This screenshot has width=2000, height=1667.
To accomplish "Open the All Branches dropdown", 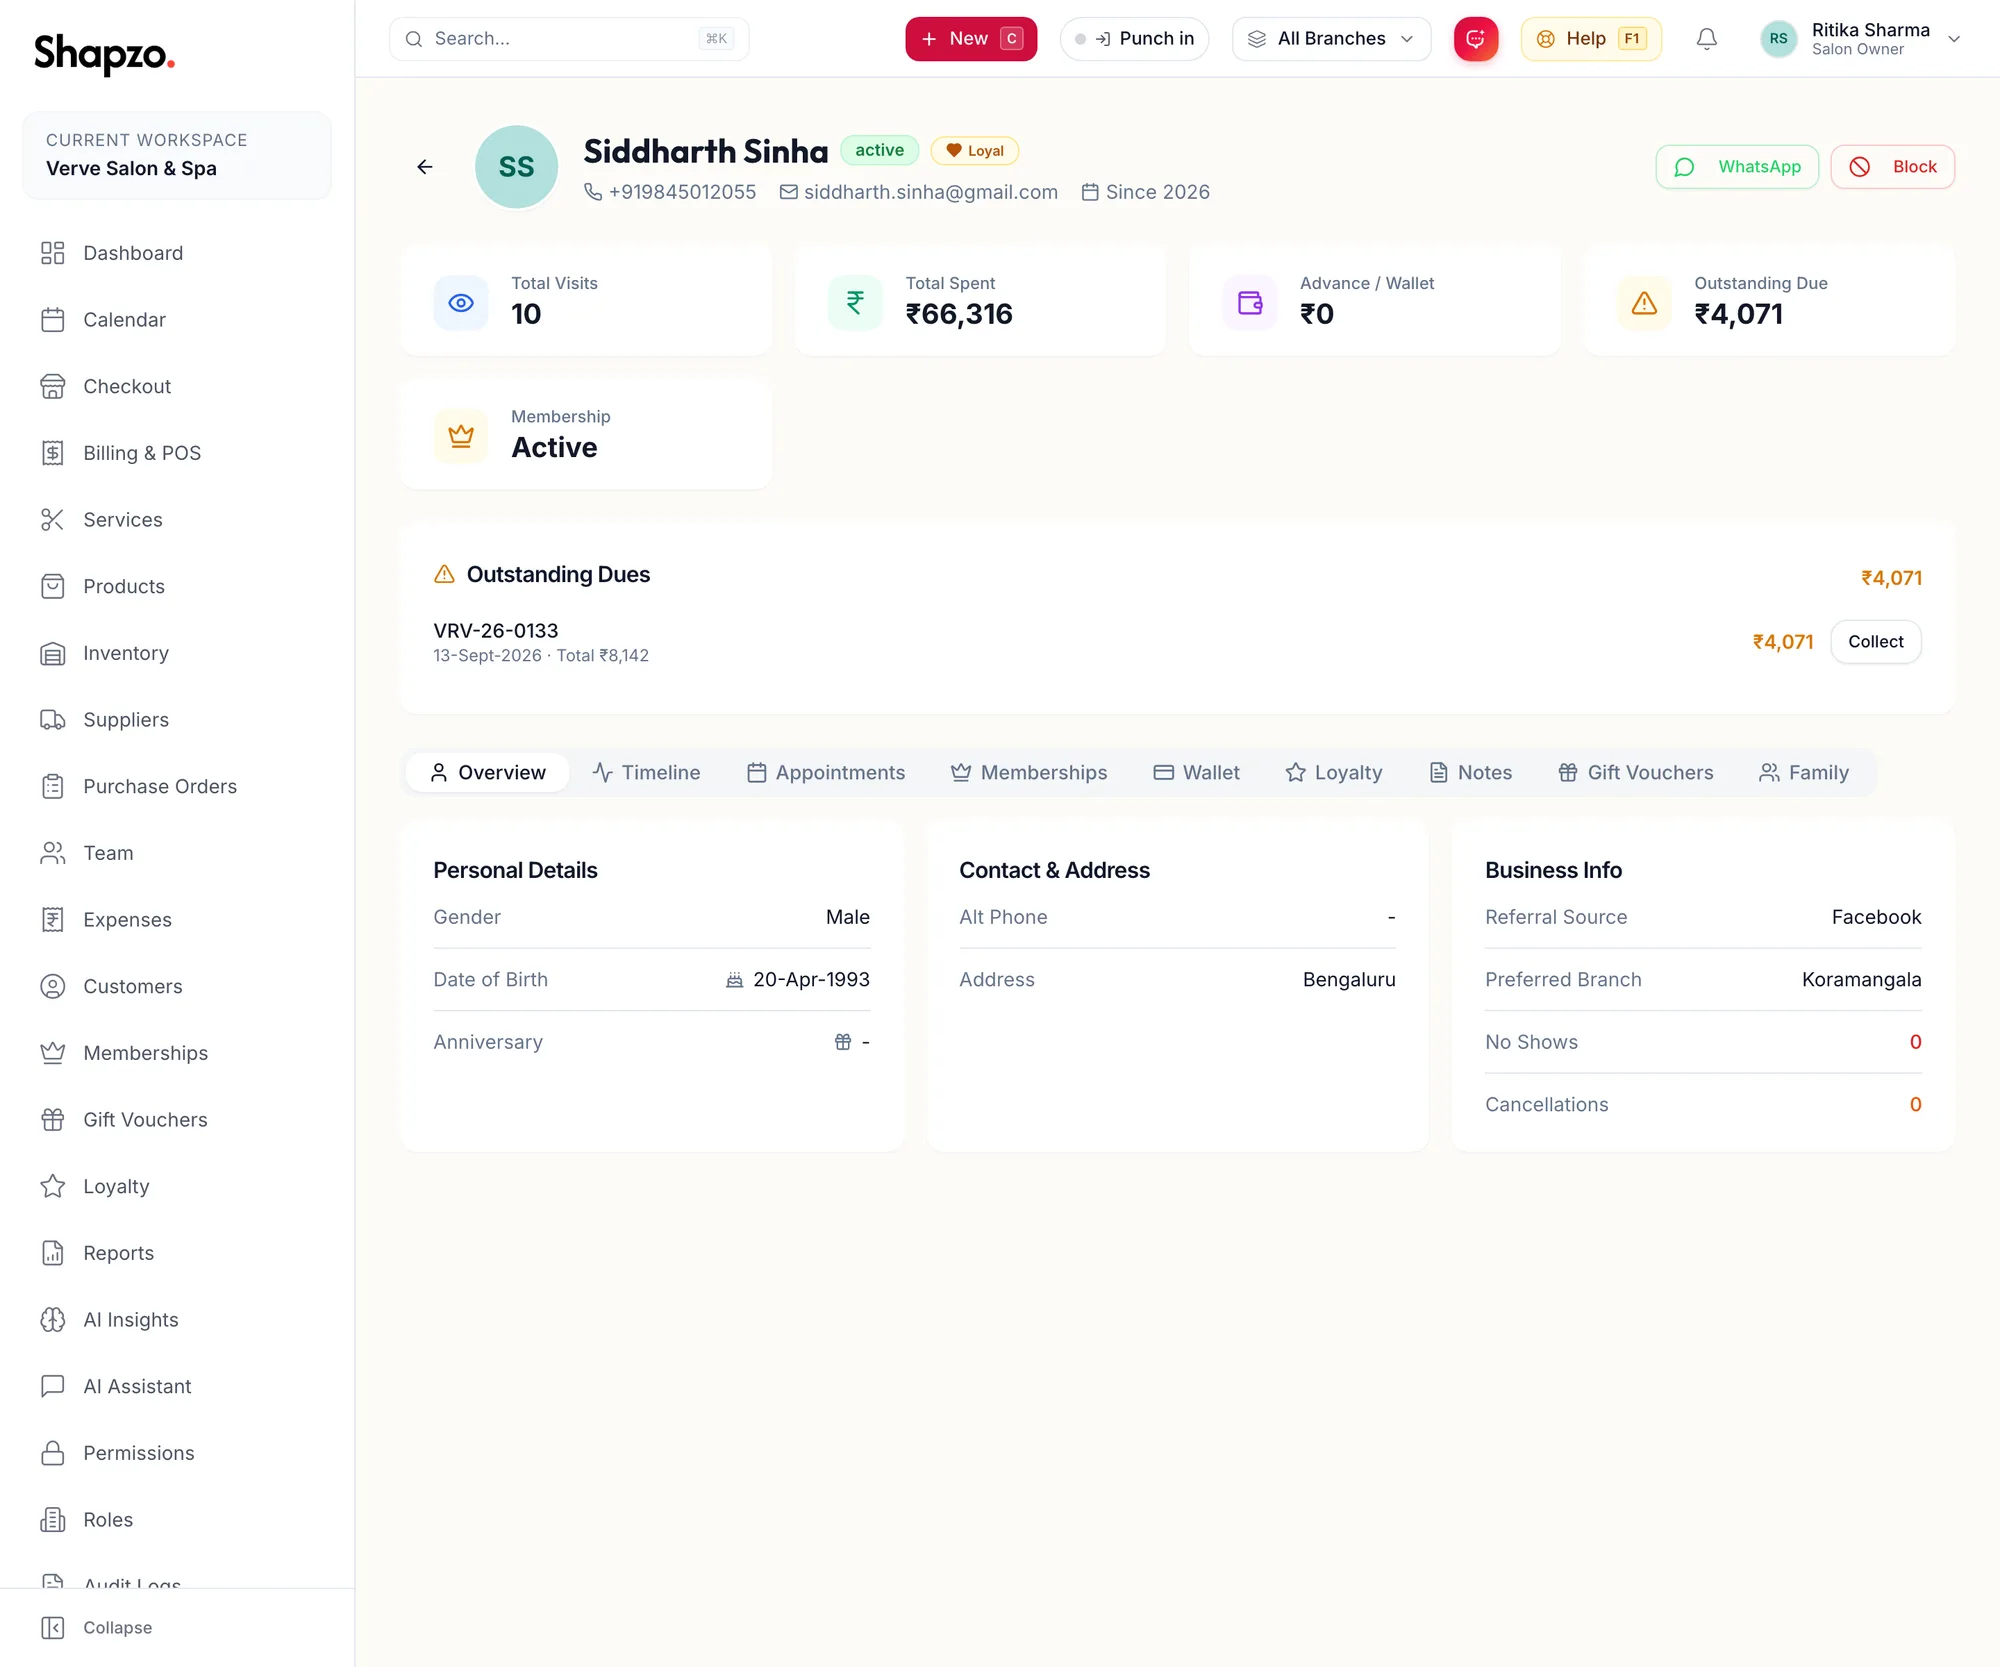I will (x=1331, y=39).
